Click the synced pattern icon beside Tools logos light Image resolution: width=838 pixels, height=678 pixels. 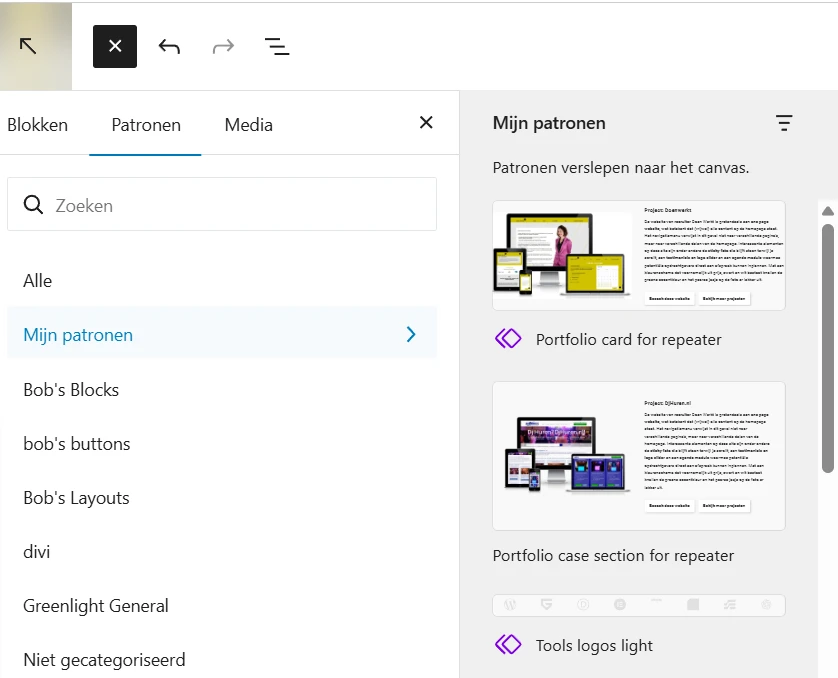(x=508, y=645)
